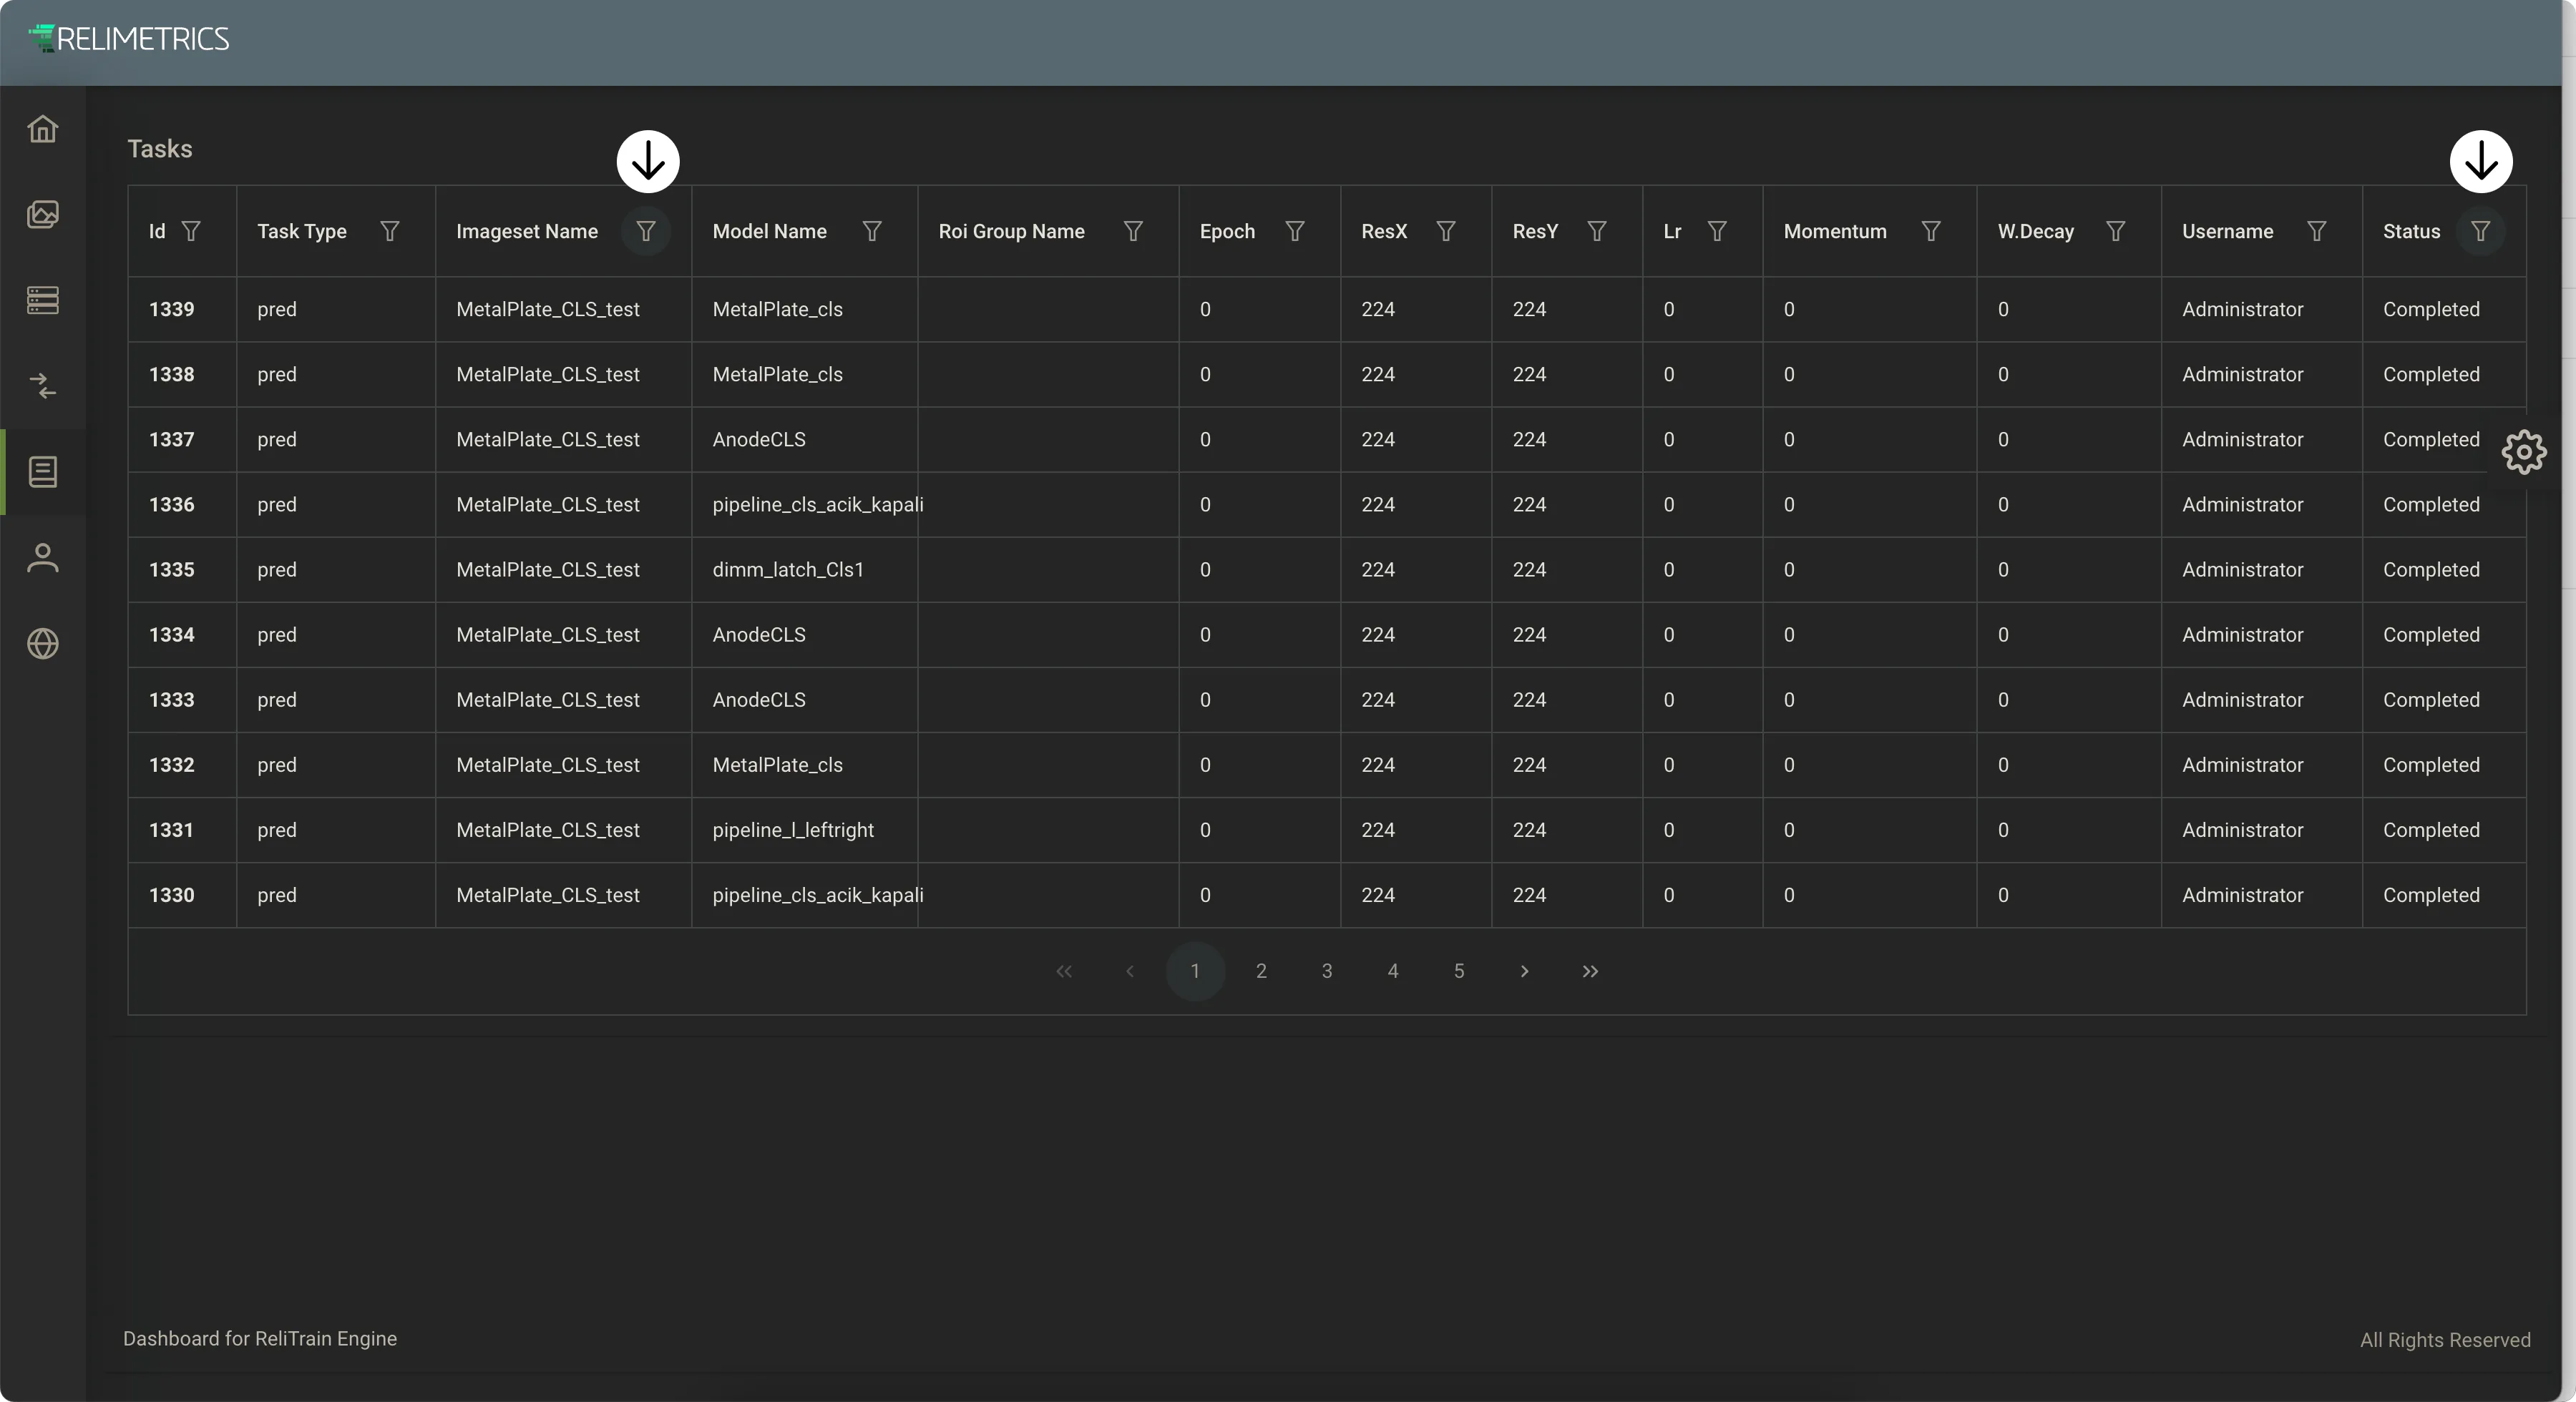Select task Id 1330

(x=172, y=894)
